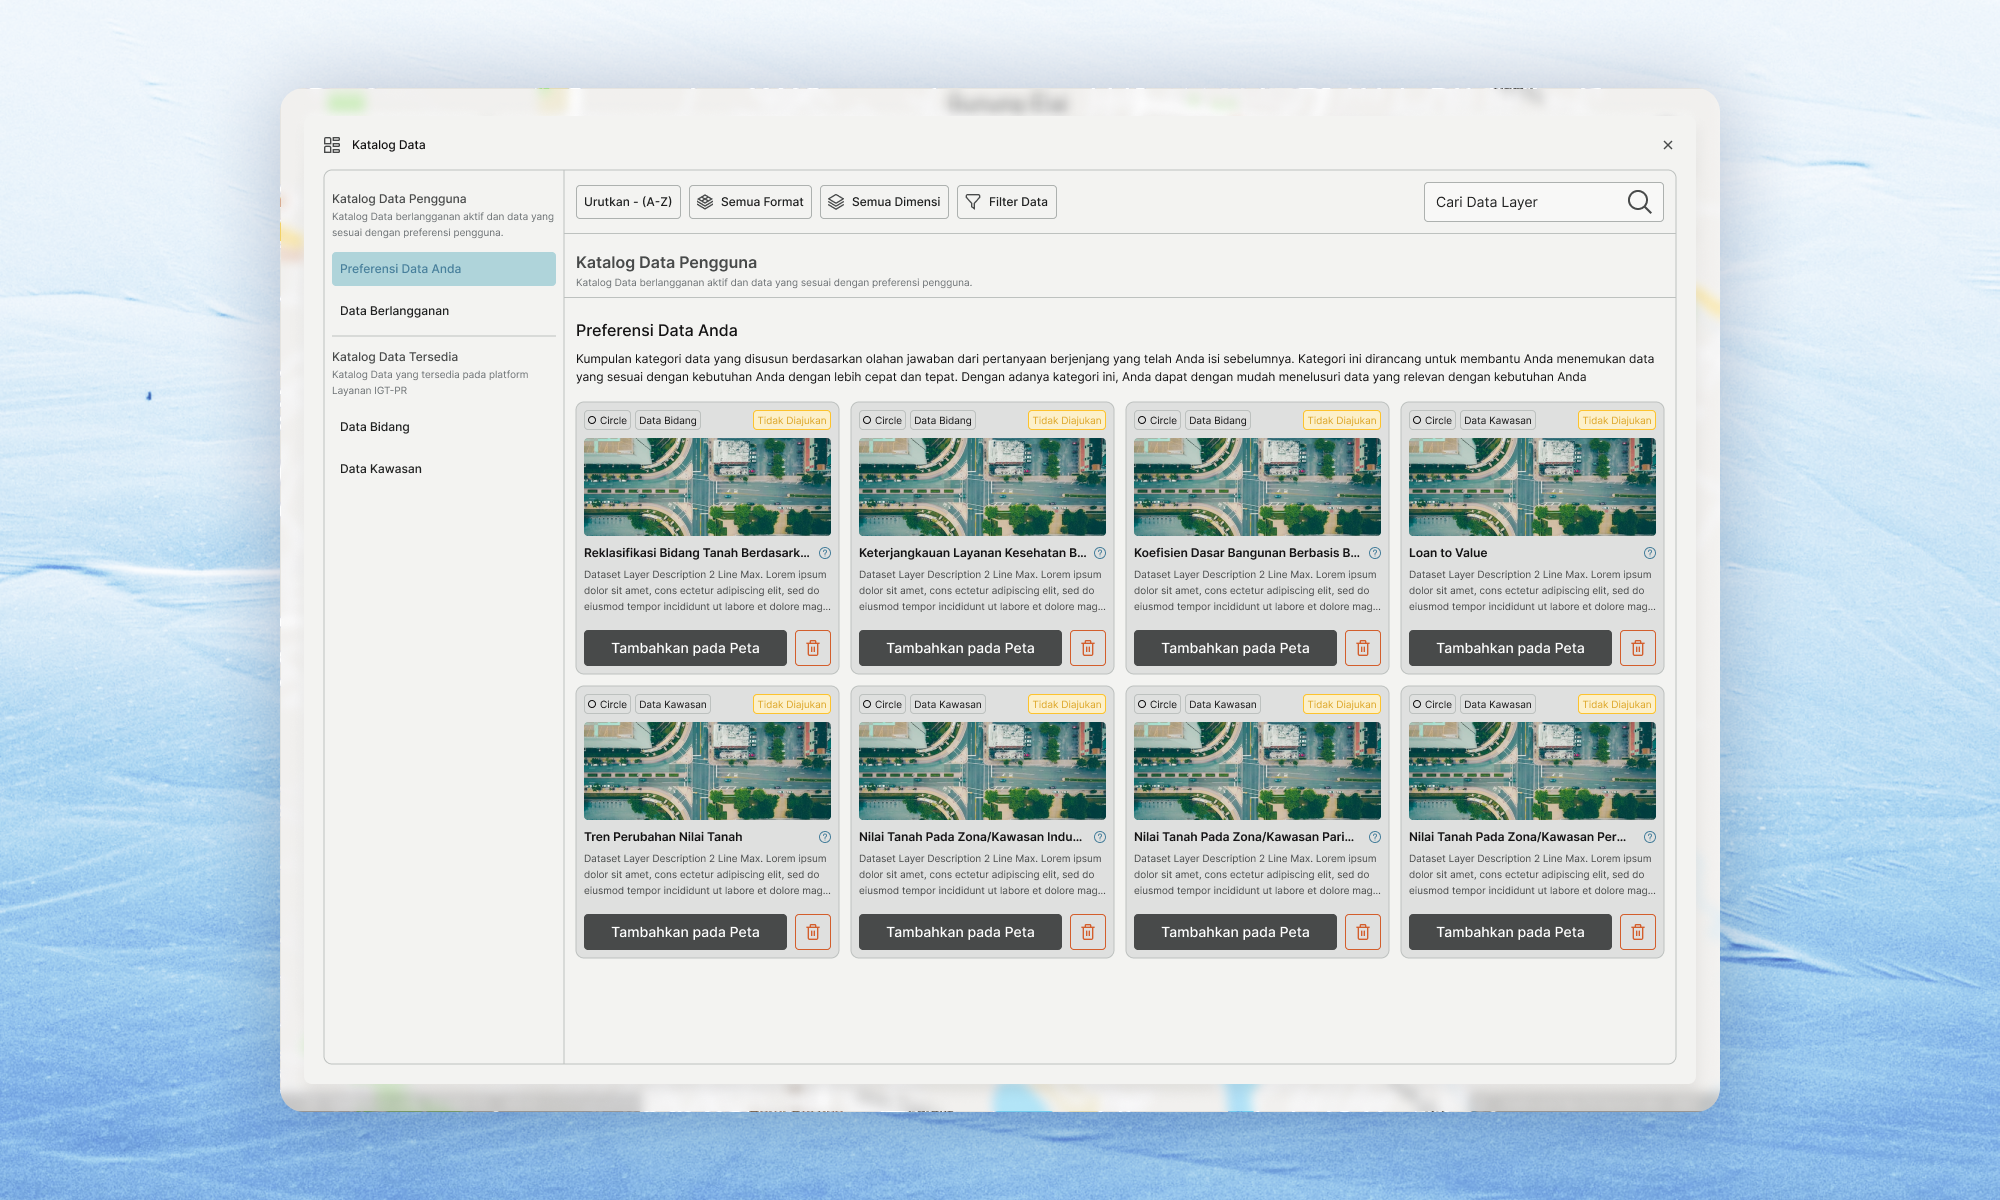Click thumbnail image of Koefisien Dasar Bangunan card
2000x1200 pixels.
[1257, 487]
